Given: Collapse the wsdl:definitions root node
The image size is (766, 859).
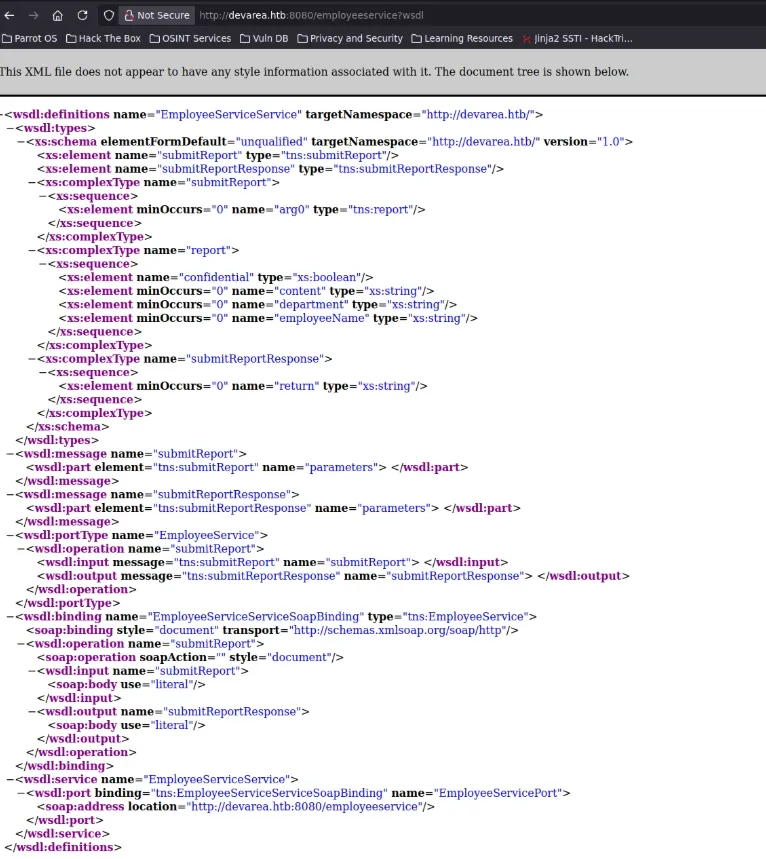Looking at the screenshot, I should point(2,115).
